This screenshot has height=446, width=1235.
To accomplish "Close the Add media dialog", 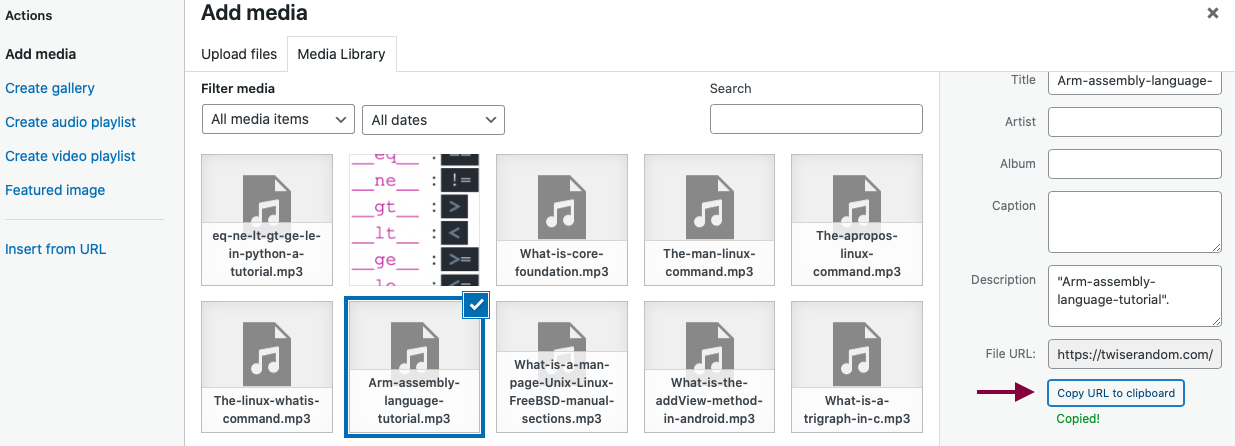I will click(1213, 13).
